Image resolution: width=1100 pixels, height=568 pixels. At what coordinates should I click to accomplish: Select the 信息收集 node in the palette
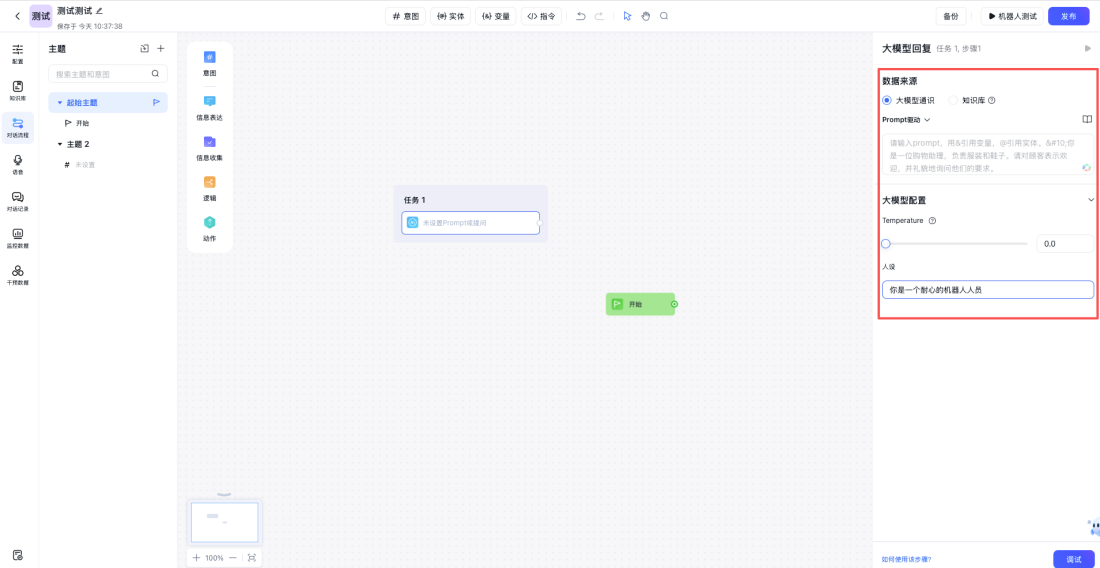(210, 147)
